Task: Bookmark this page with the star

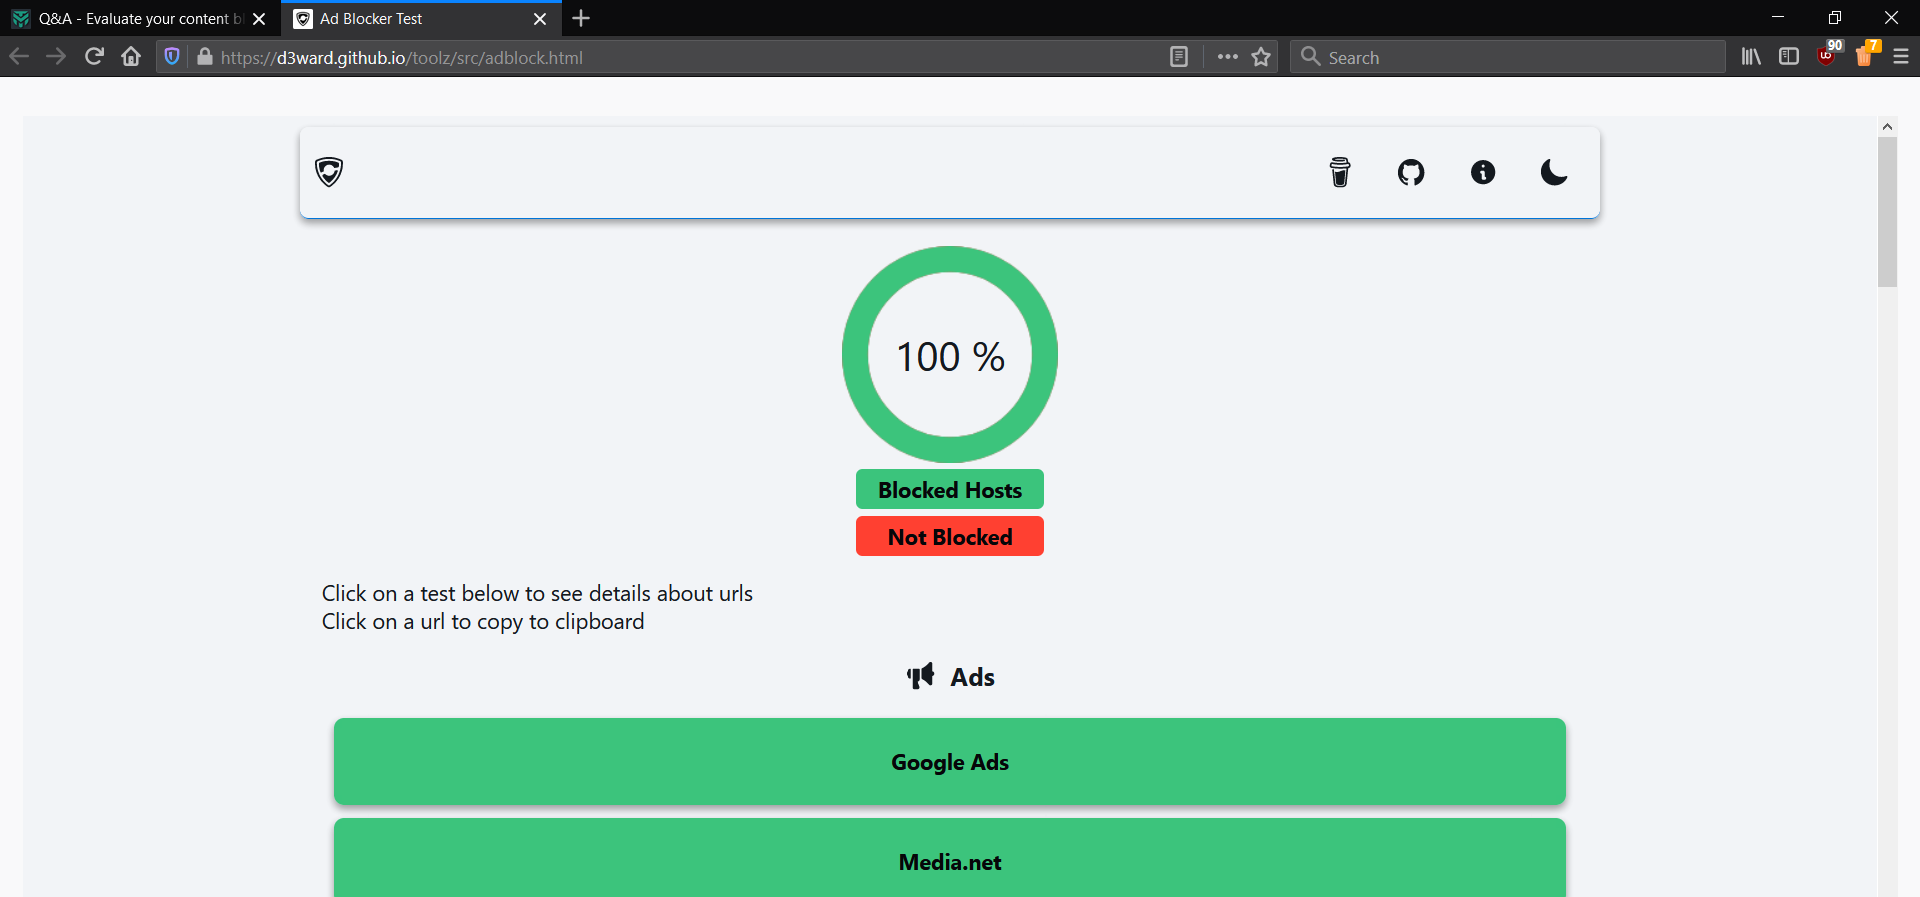Action: point(1262,57)
